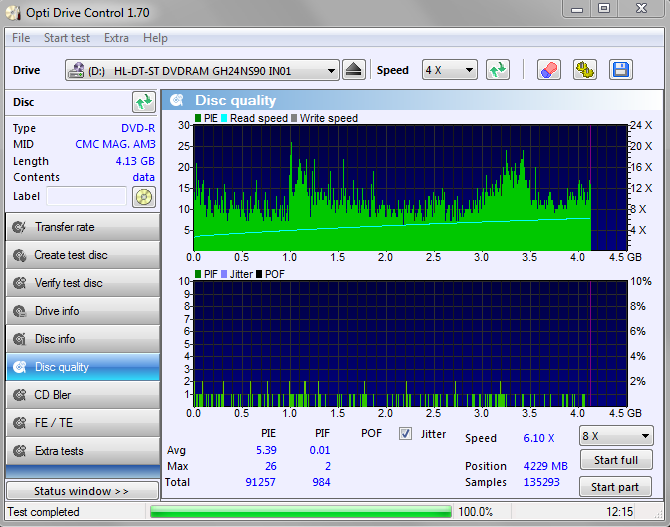670x527 pixels.
Task: Click the disc label icon next to Label field
Action: (144, 197)
